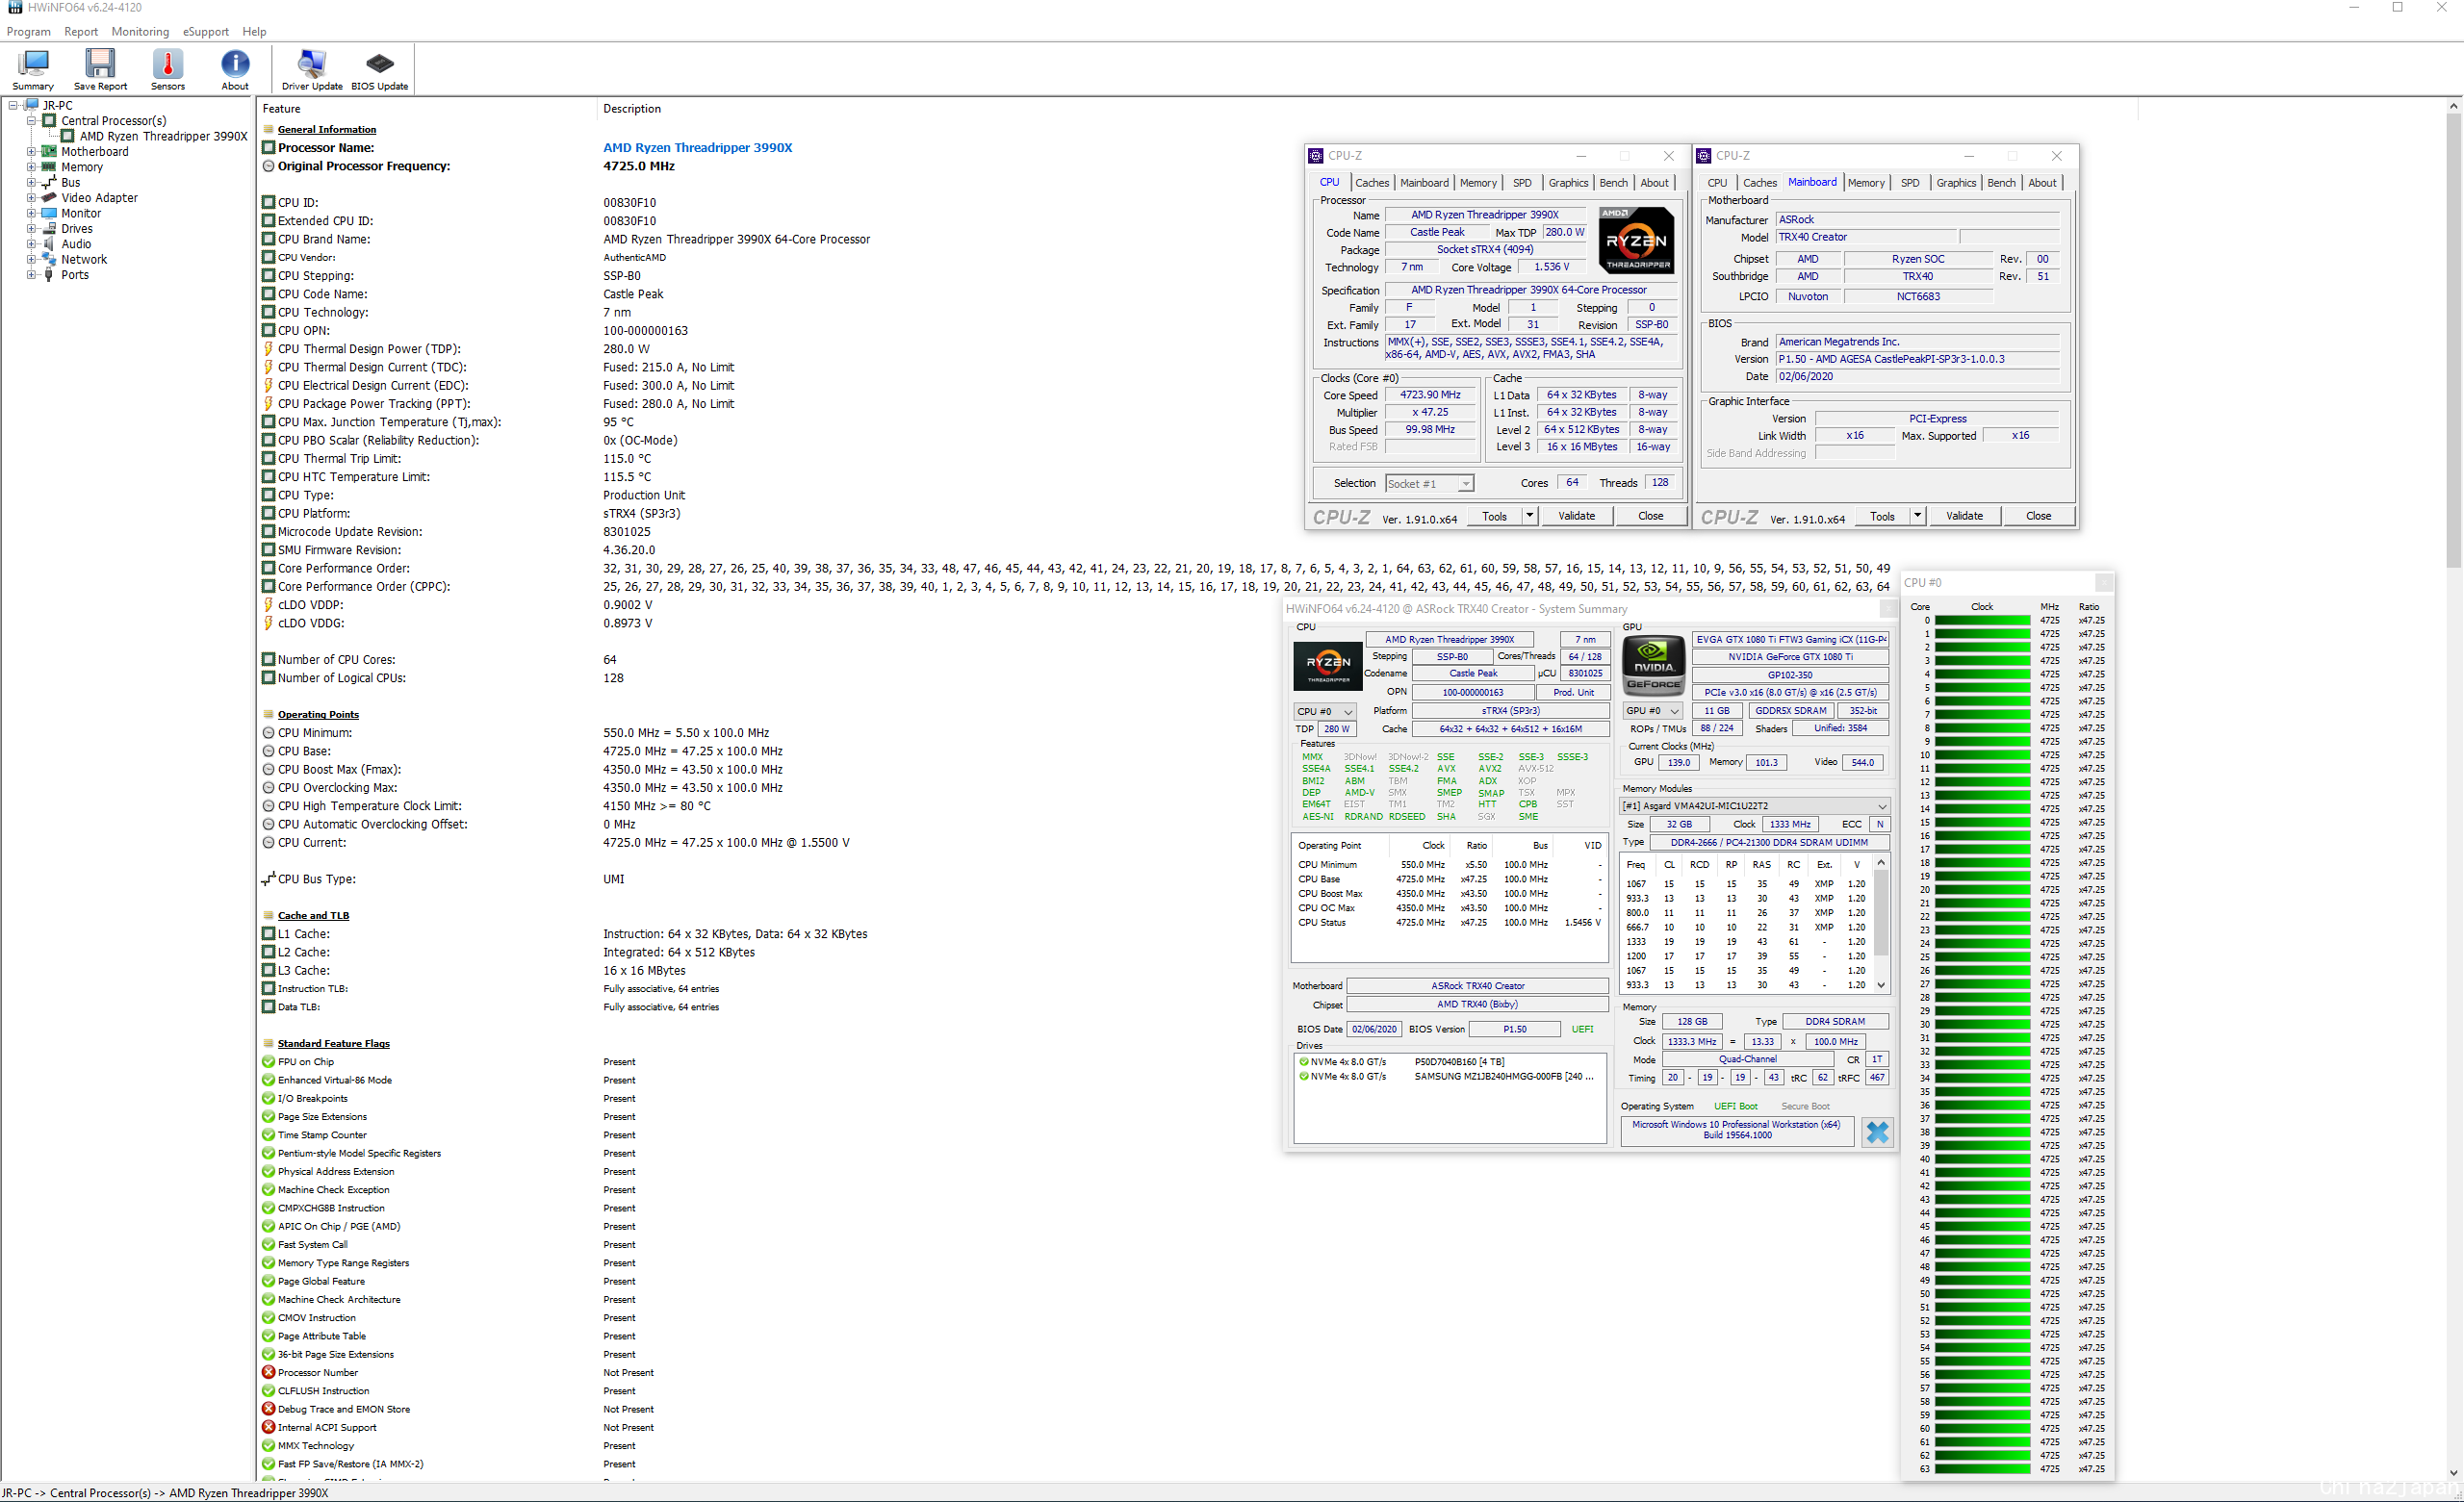Collapse the Central Processor(s) tree branch
Image resolution: width=2464 pixels, height=1502 pixels.
tap(31, 121)
